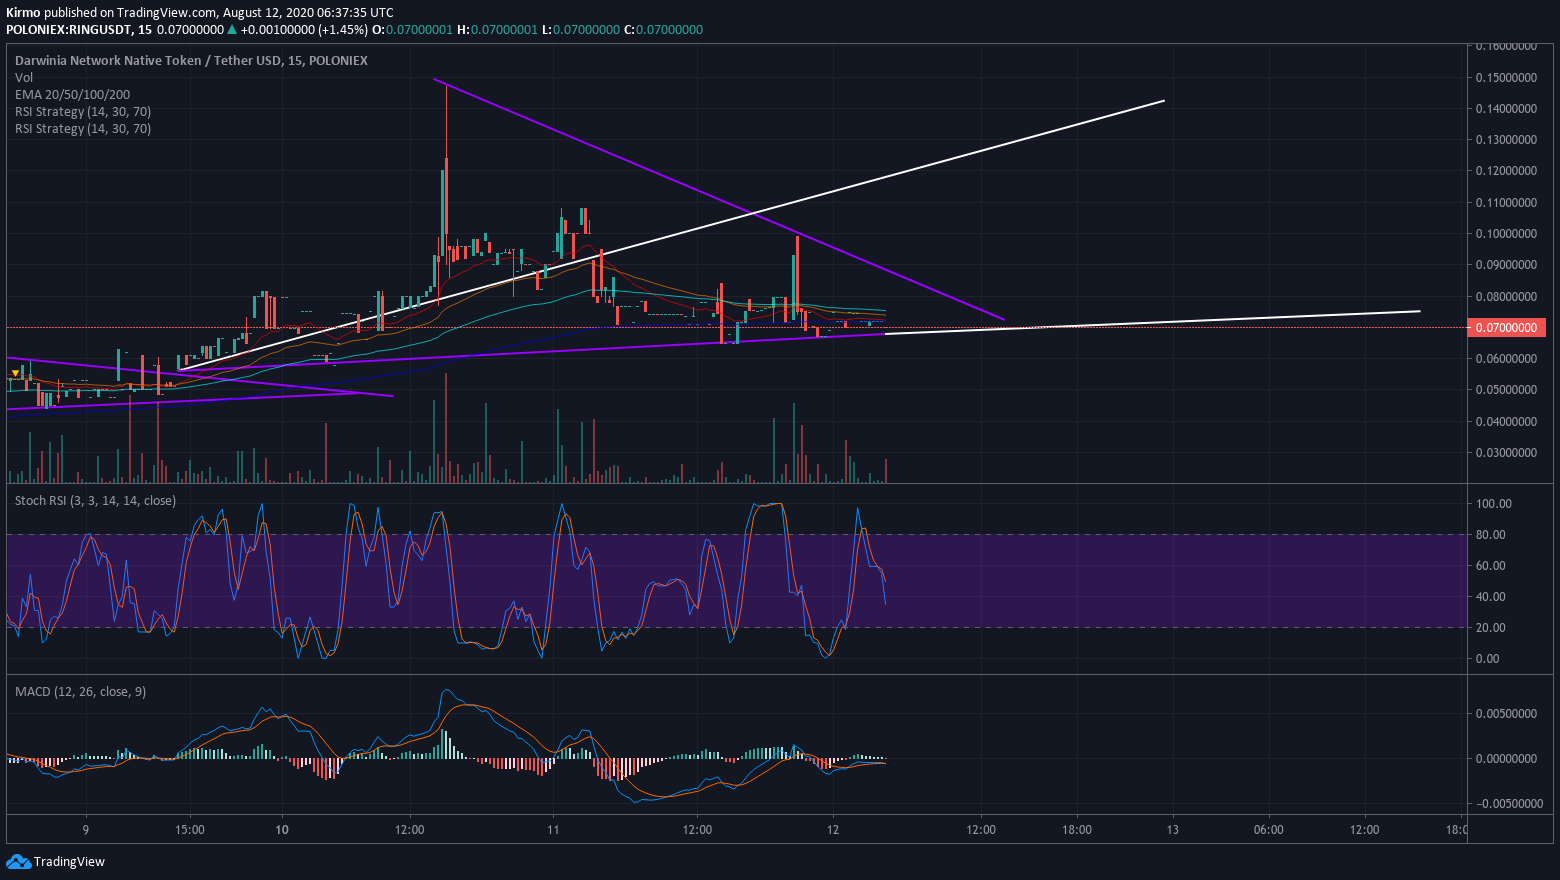Click the yellow down-arrow marker on chart
This screenshot has width=1560, height=880.
click(15, 373)
